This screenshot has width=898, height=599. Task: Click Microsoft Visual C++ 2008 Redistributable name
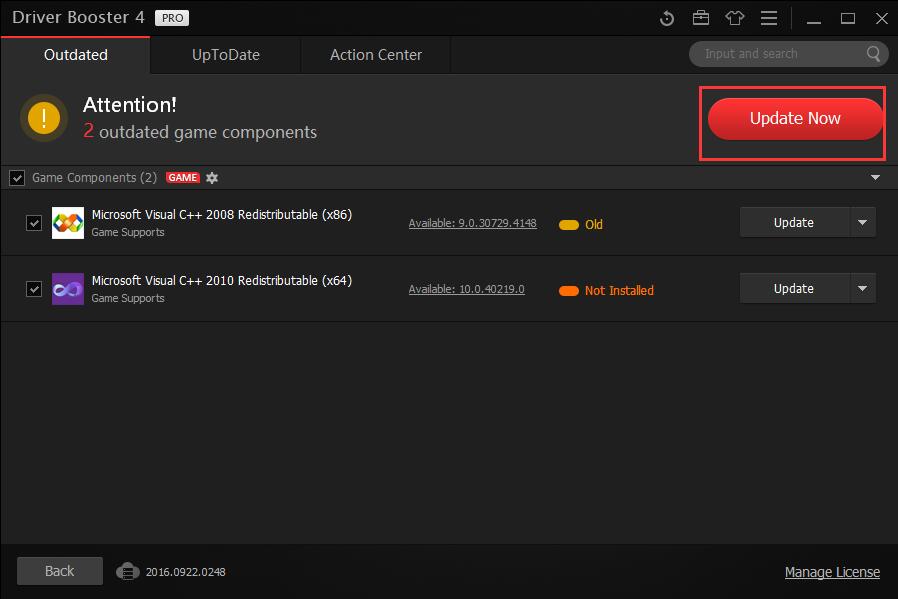pyautogui.click(x=222, y=215)
